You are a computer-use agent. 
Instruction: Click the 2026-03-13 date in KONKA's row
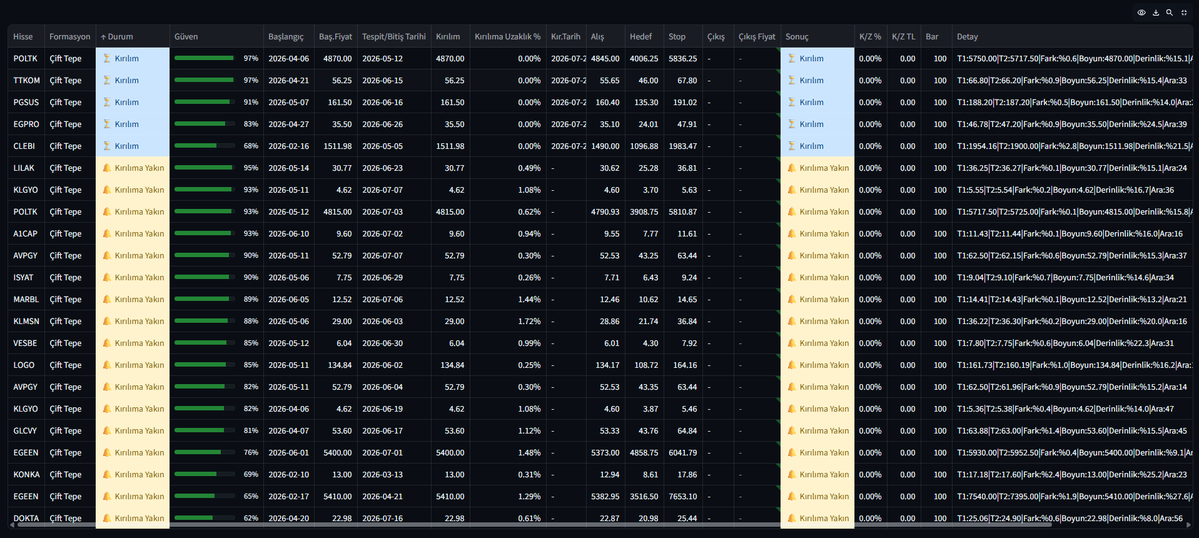[x=394, y=474]
